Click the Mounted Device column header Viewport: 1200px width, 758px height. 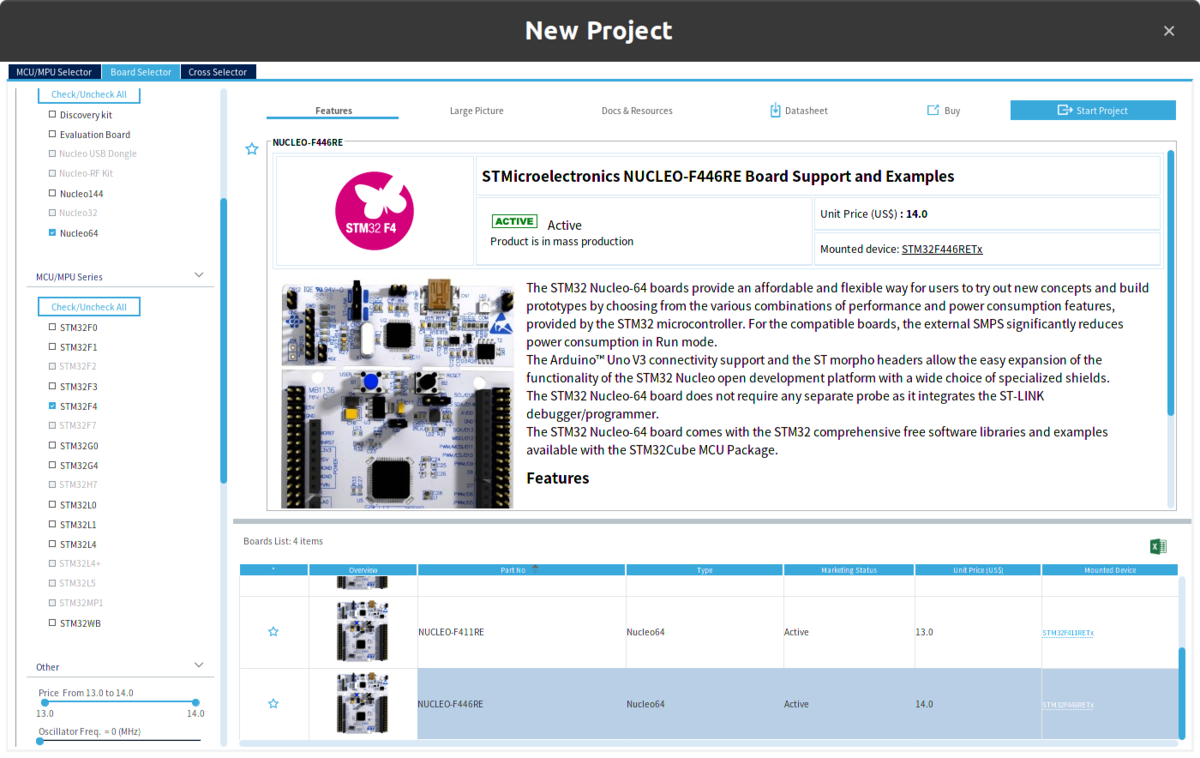[1111, 570]
